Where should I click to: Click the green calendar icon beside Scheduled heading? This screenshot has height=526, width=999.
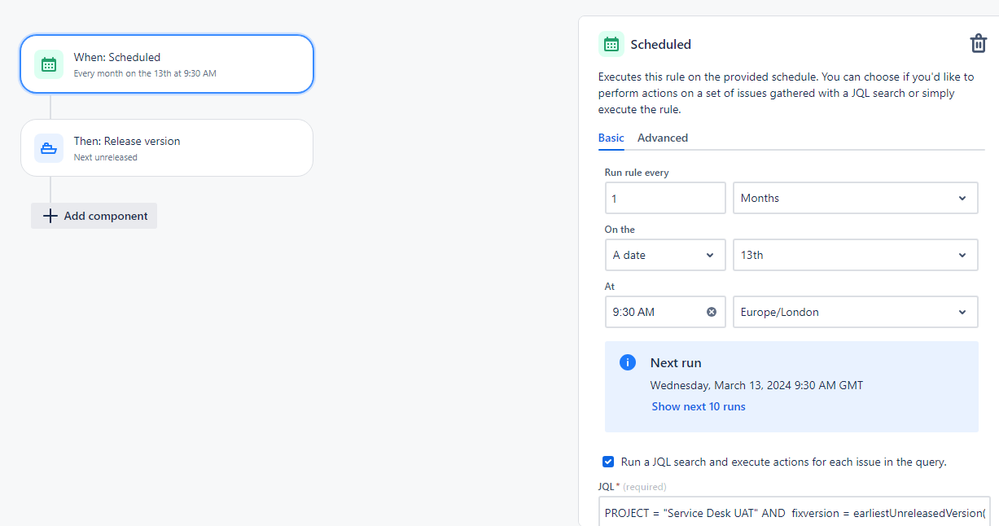pyautogui.click(x=611, y=45)
